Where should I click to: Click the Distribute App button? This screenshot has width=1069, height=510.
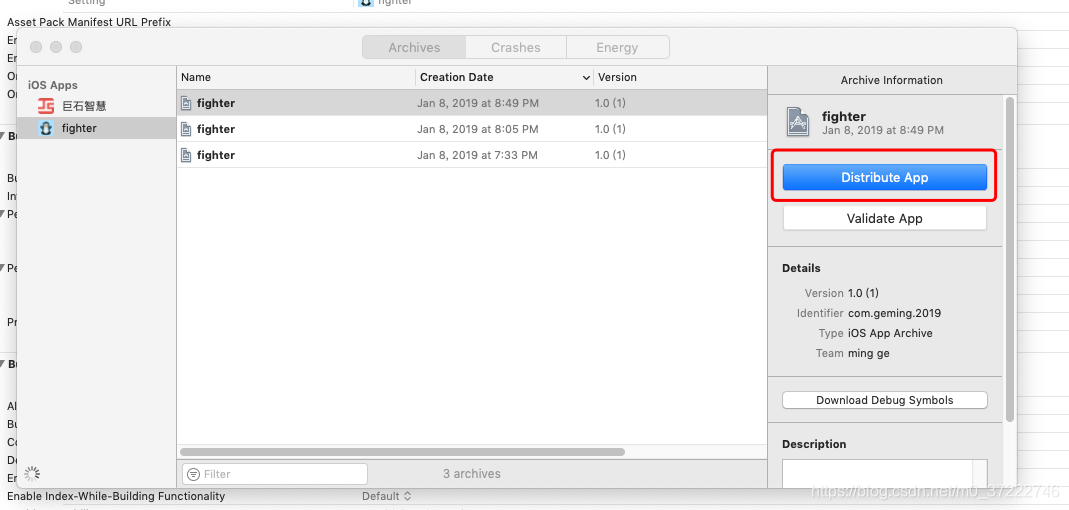884,177
